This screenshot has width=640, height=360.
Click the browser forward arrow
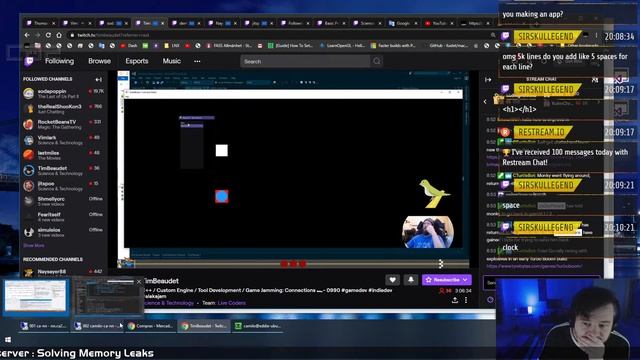click(38, 35)
